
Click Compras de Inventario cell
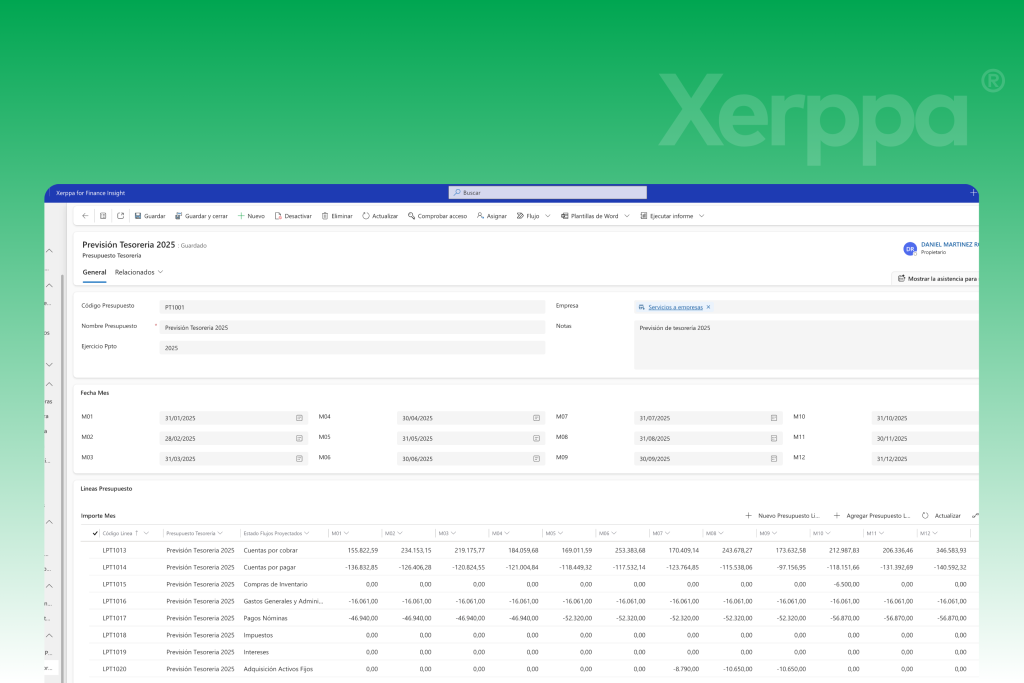coord(275,584)
